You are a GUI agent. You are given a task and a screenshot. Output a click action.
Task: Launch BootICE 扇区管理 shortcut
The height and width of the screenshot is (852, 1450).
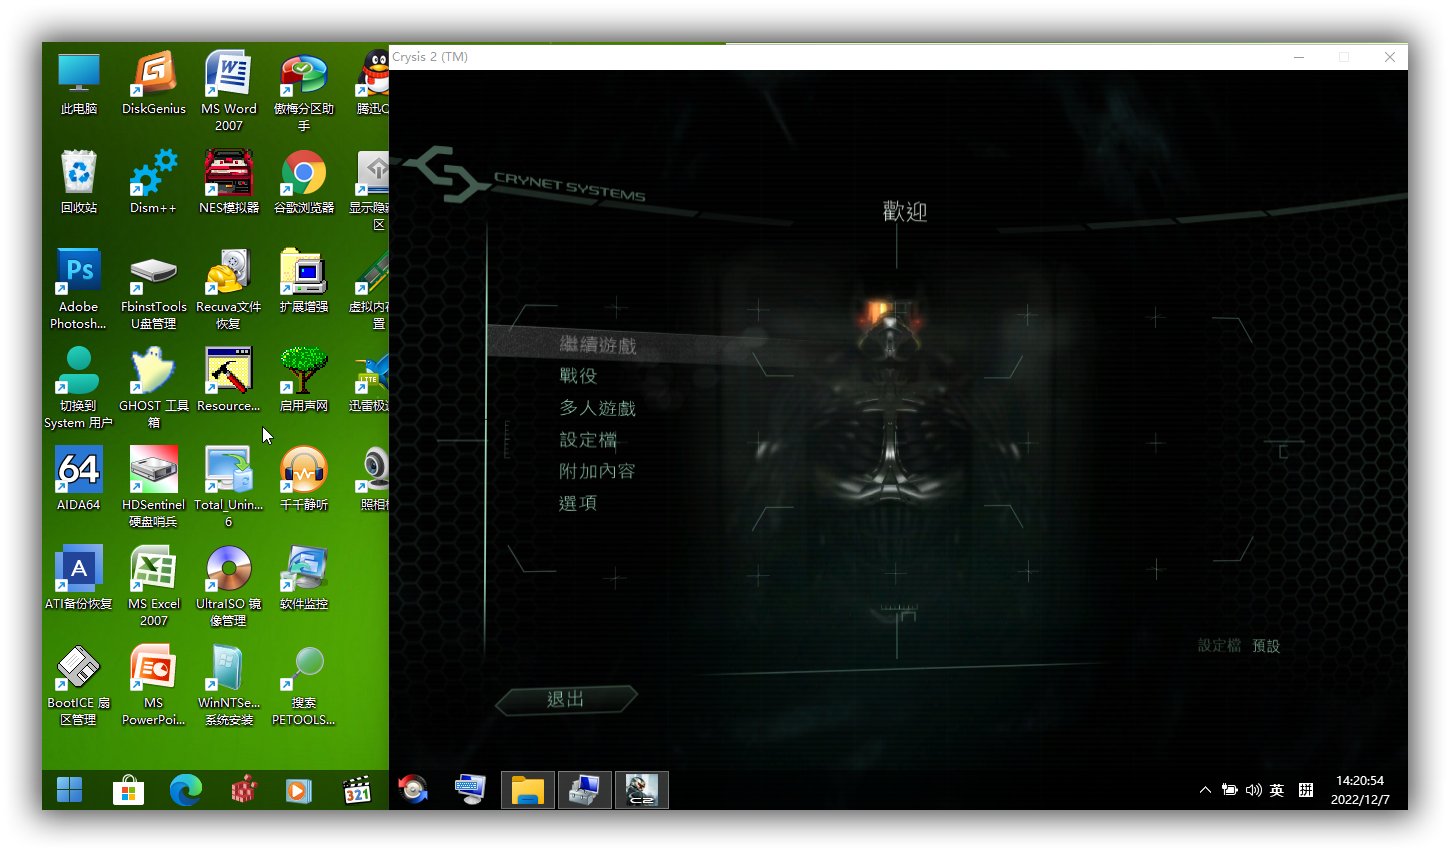(79, 685)
